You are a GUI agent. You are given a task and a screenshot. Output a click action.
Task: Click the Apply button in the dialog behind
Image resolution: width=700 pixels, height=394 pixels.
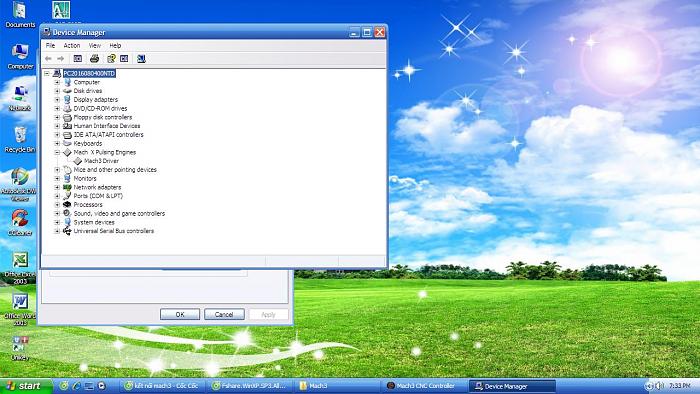pyautogui.click(x=268, y=314)
